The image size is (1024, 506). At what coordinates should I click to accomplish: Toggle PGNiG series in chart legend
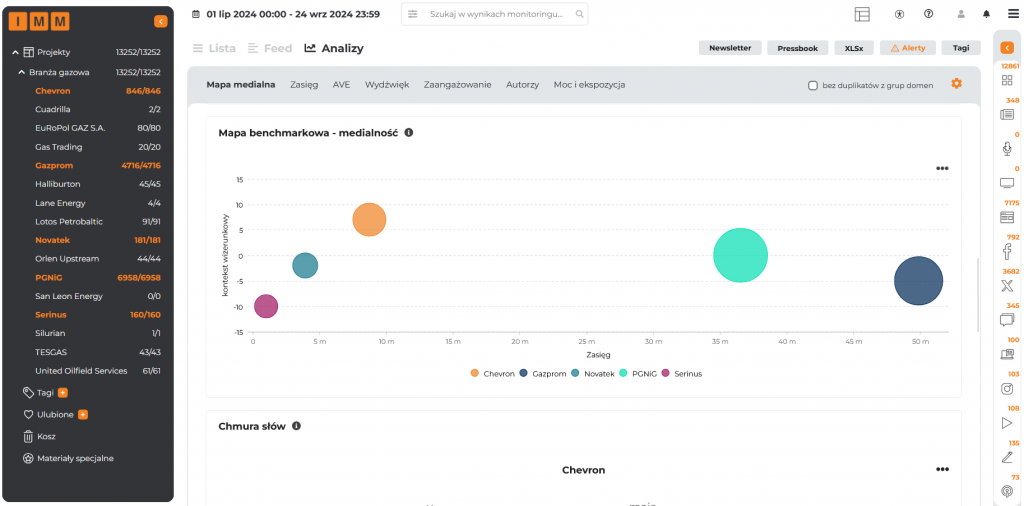636,373
